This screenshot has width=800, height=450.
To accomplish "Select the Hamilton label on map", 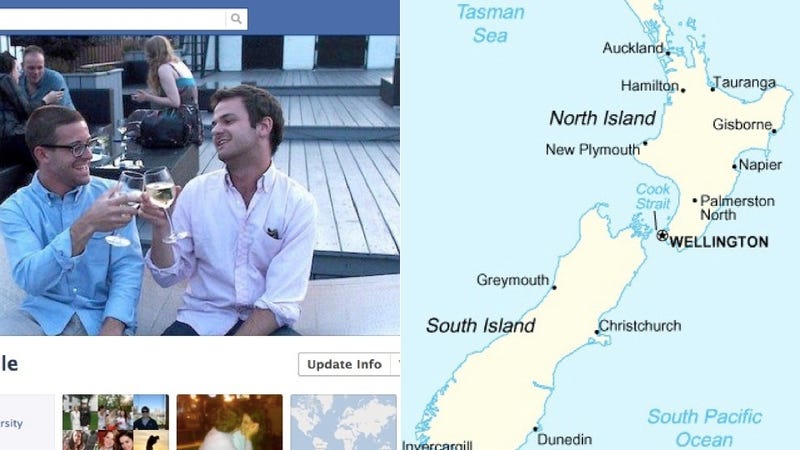I will click(649, 86).
